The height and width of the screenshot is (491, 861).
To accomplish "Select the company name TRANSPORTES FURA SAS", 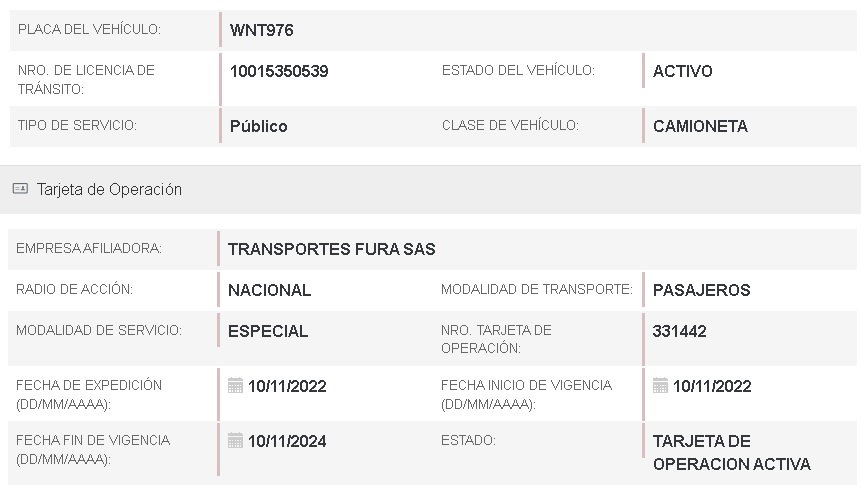I will (332, 249).
